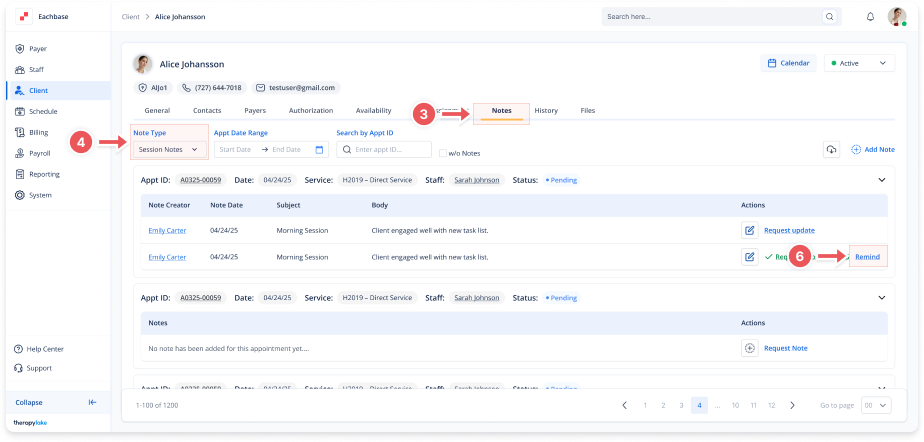Open the Note Type dropdown
Viewport: 924px width, 442px height.
(168, 149)
